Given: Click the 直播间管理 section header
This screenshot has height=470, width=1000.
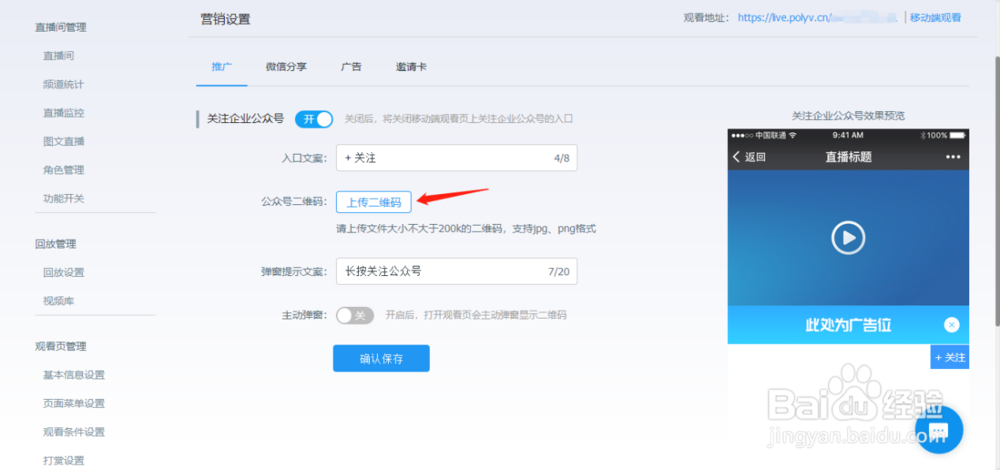Looking at the screenshot, I should tap(61, 27).
